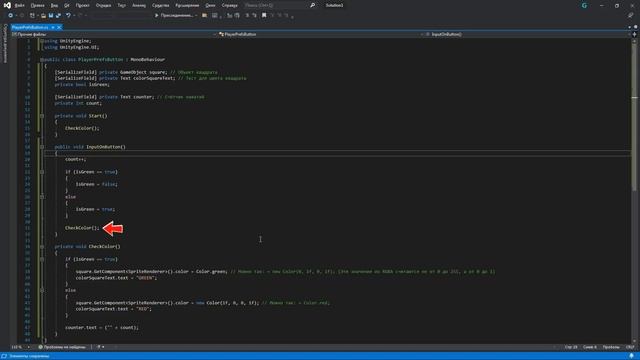Viewport: 640px width, 360px height.
Task: Click the CRLF line ending indicator
Action: click(630, 347)
